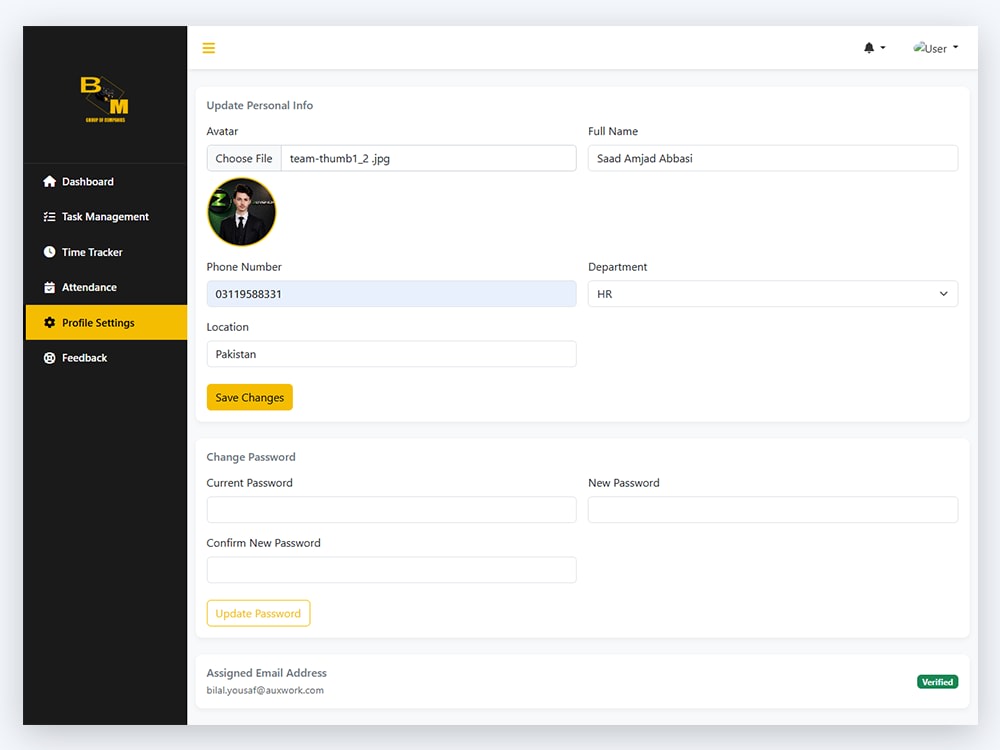
Task: Expand the notifications dropdown caret
Action: [883, 48]
